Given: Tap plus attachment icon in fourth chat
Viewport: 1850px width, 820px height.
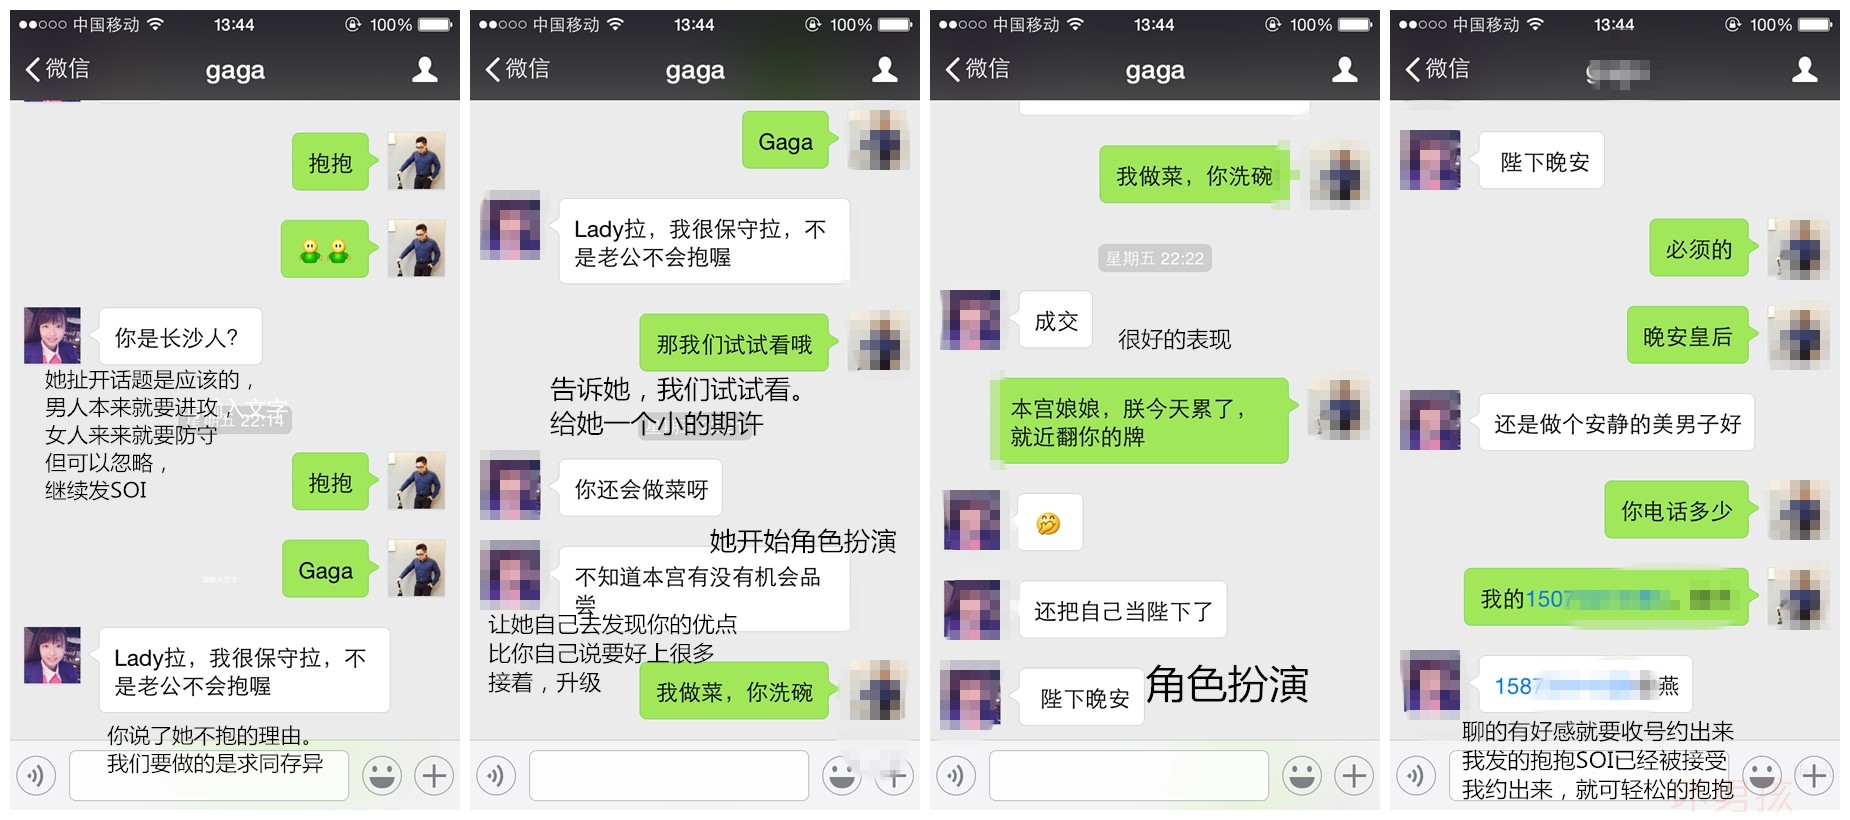Looking at the screenshot, I should pos(1814,775).
